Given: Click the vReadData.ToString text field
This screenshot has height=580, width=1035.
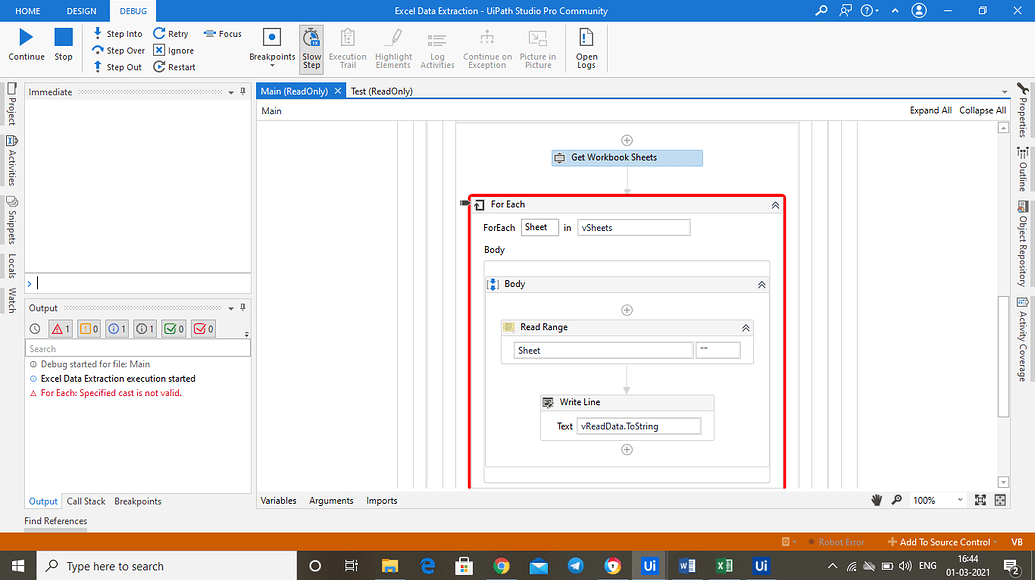Looking at the screenshot, I should pos(640,425).
